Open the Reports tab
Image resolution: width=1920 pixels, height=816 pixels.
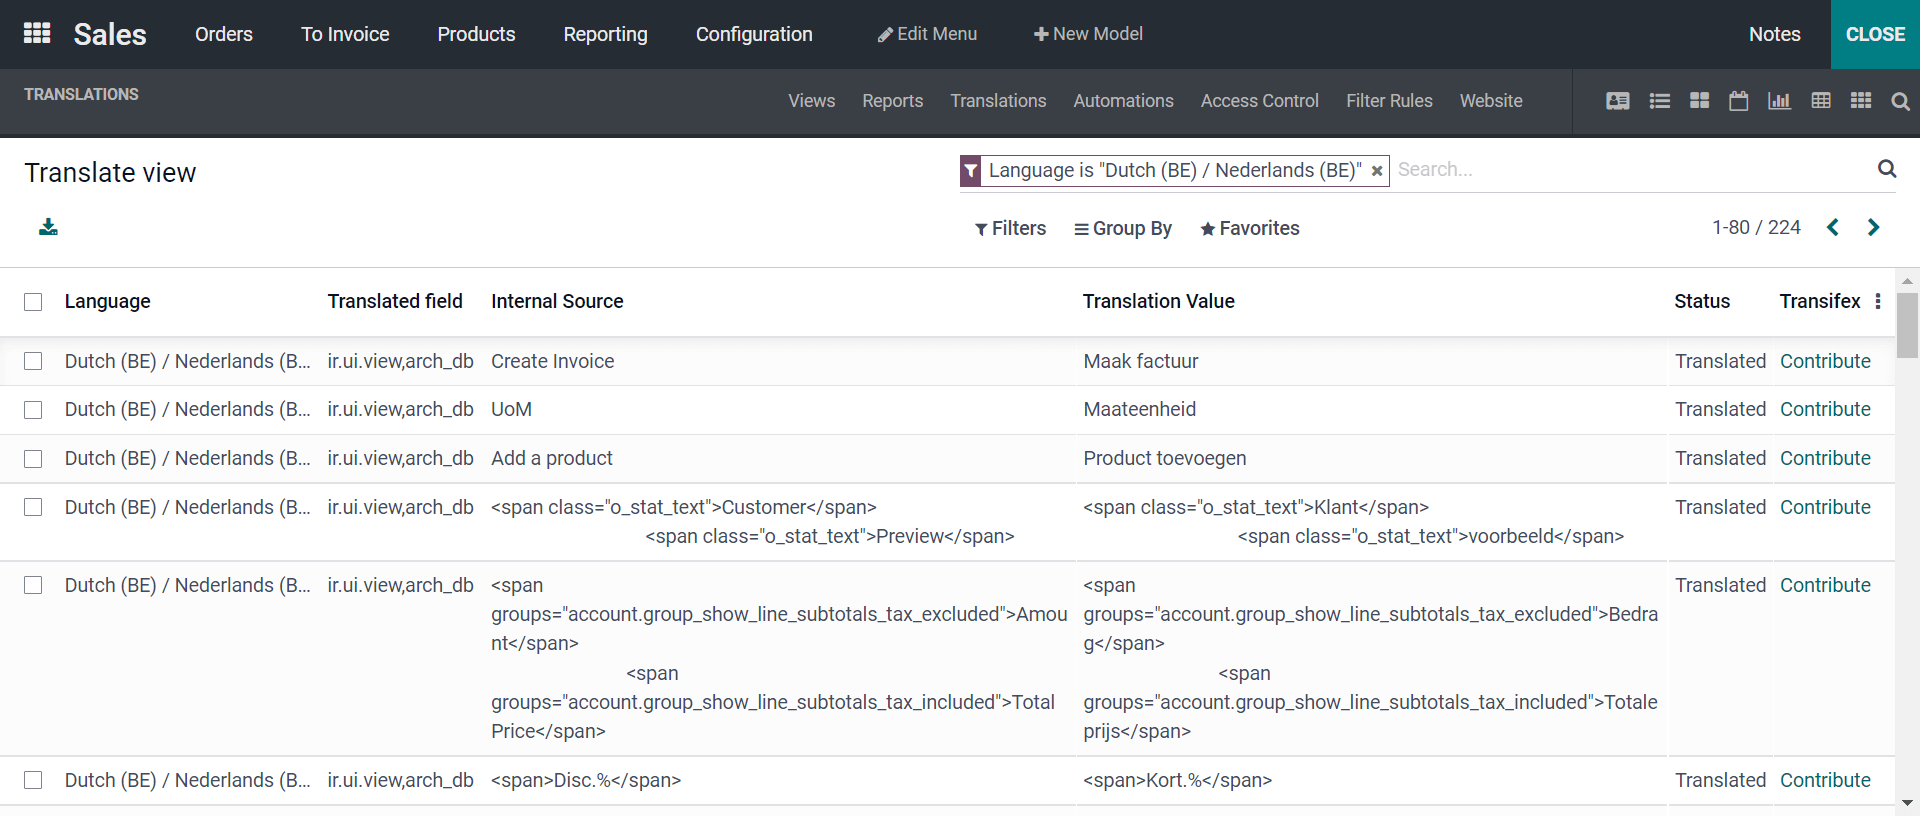[892, 101]
